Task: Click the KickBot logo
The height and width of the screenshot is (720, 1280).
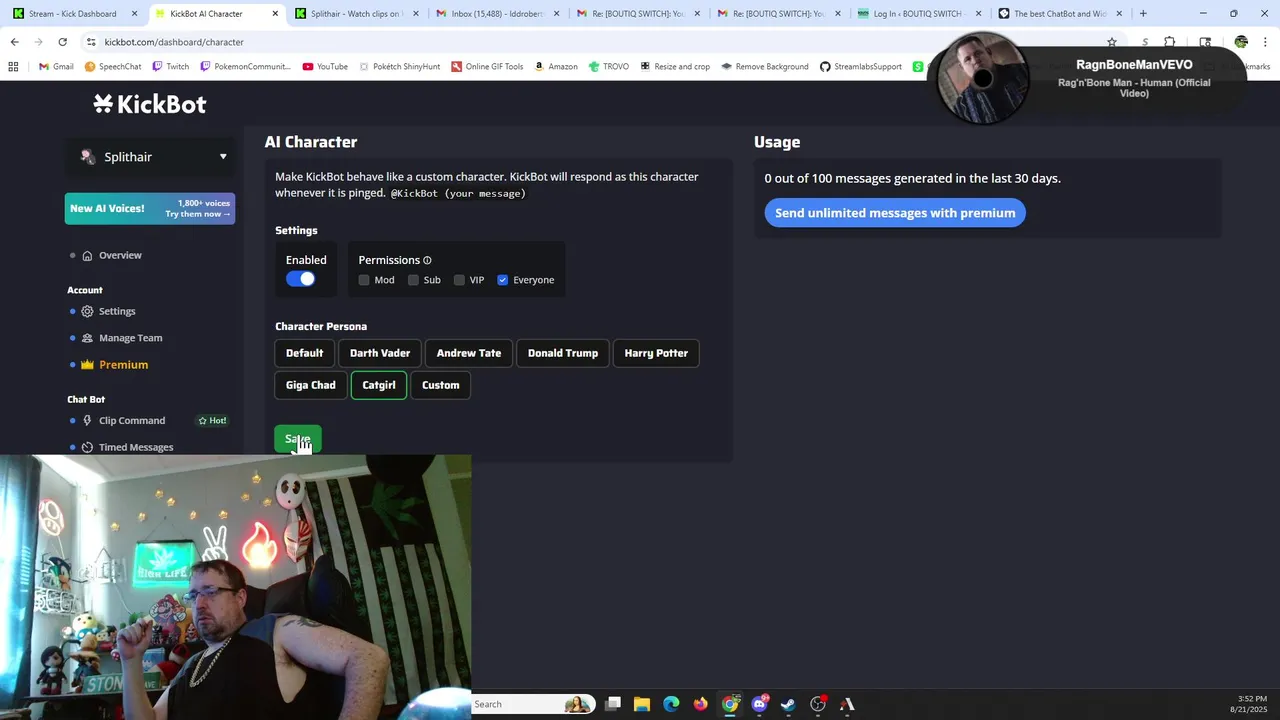Action: click(x=150, y=104)
